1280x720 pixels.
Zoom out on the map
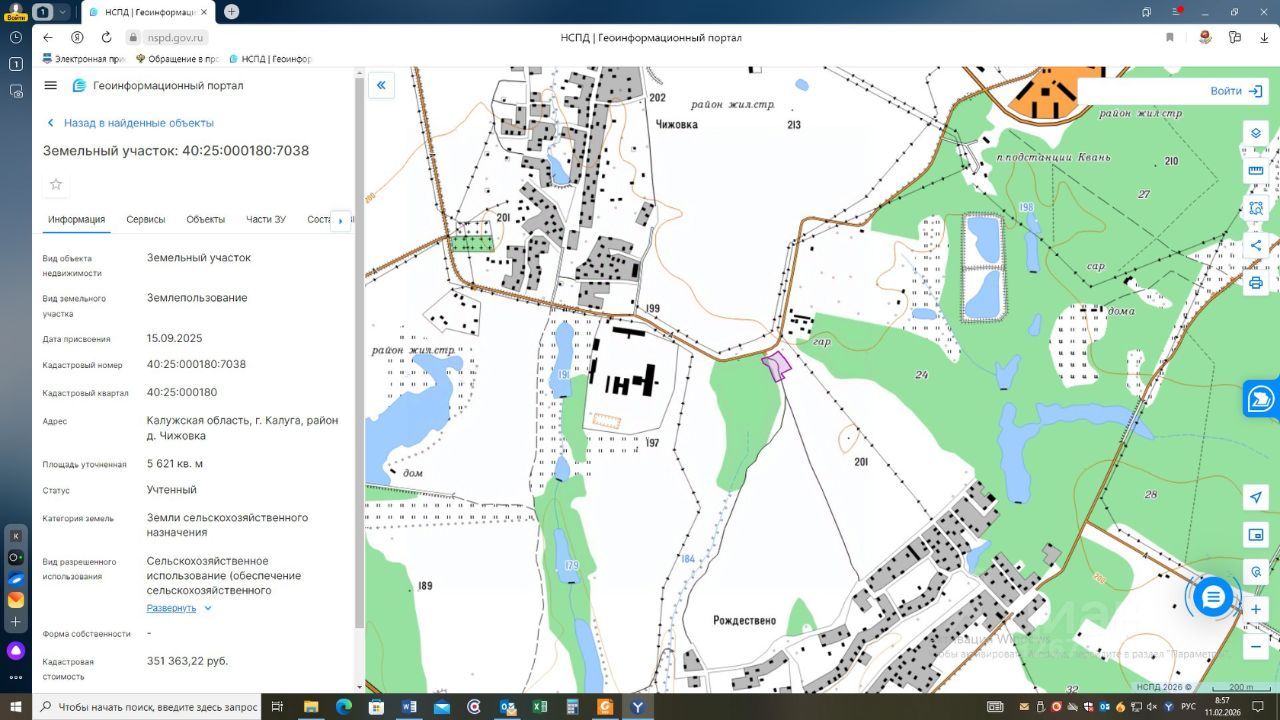point(1256,647)
